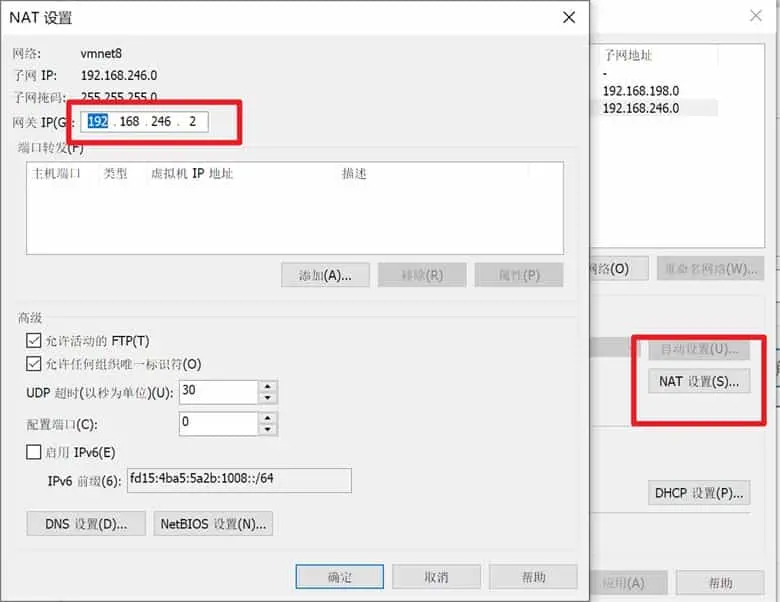Increase UDP 超时 value with up arrow
Image resolution: width=780 pixels, height=602 pixels.
click(x=269, y=386)
